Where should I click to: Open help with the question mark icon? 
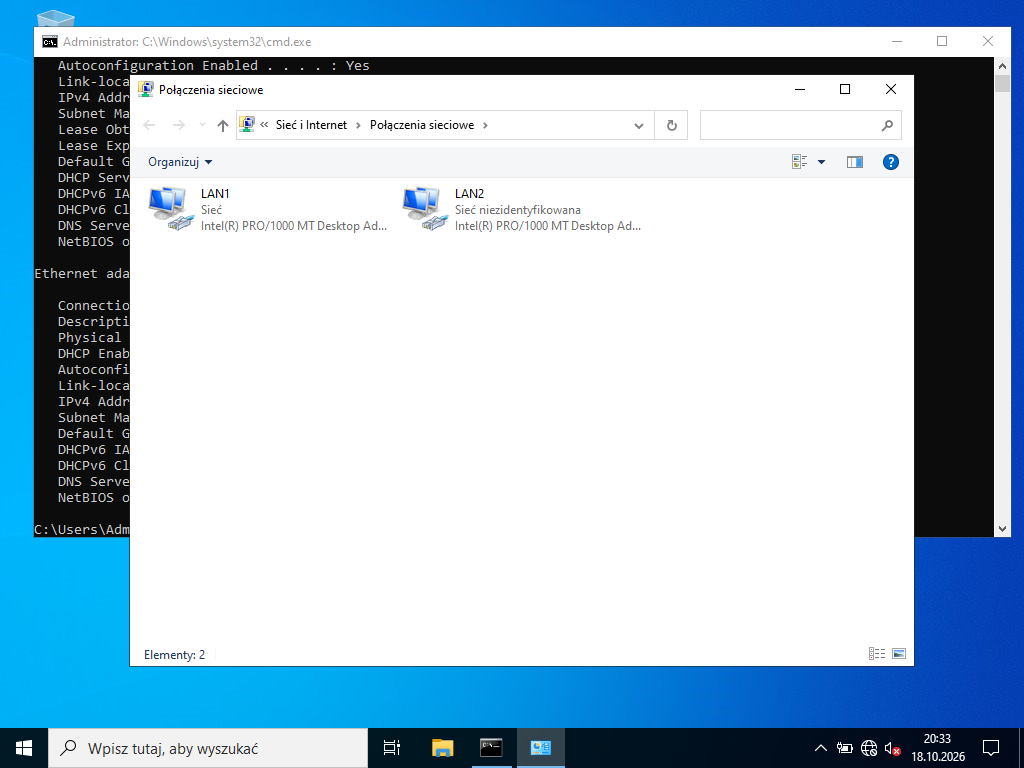coord(891,162)
